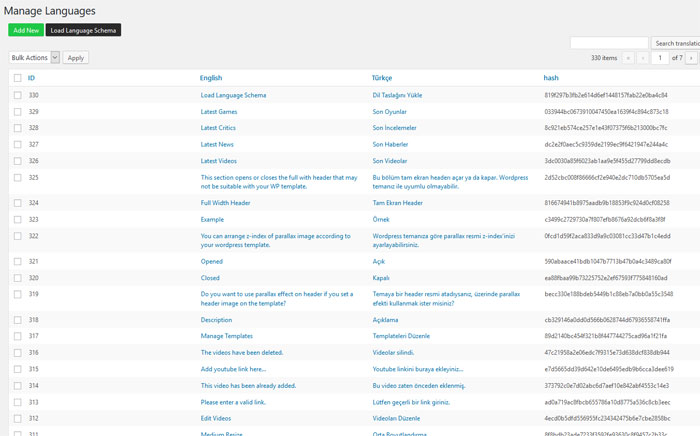Check the checkbox for row 330
The image size is (700, 436).
pyautogui.click(x=17, y=95)
